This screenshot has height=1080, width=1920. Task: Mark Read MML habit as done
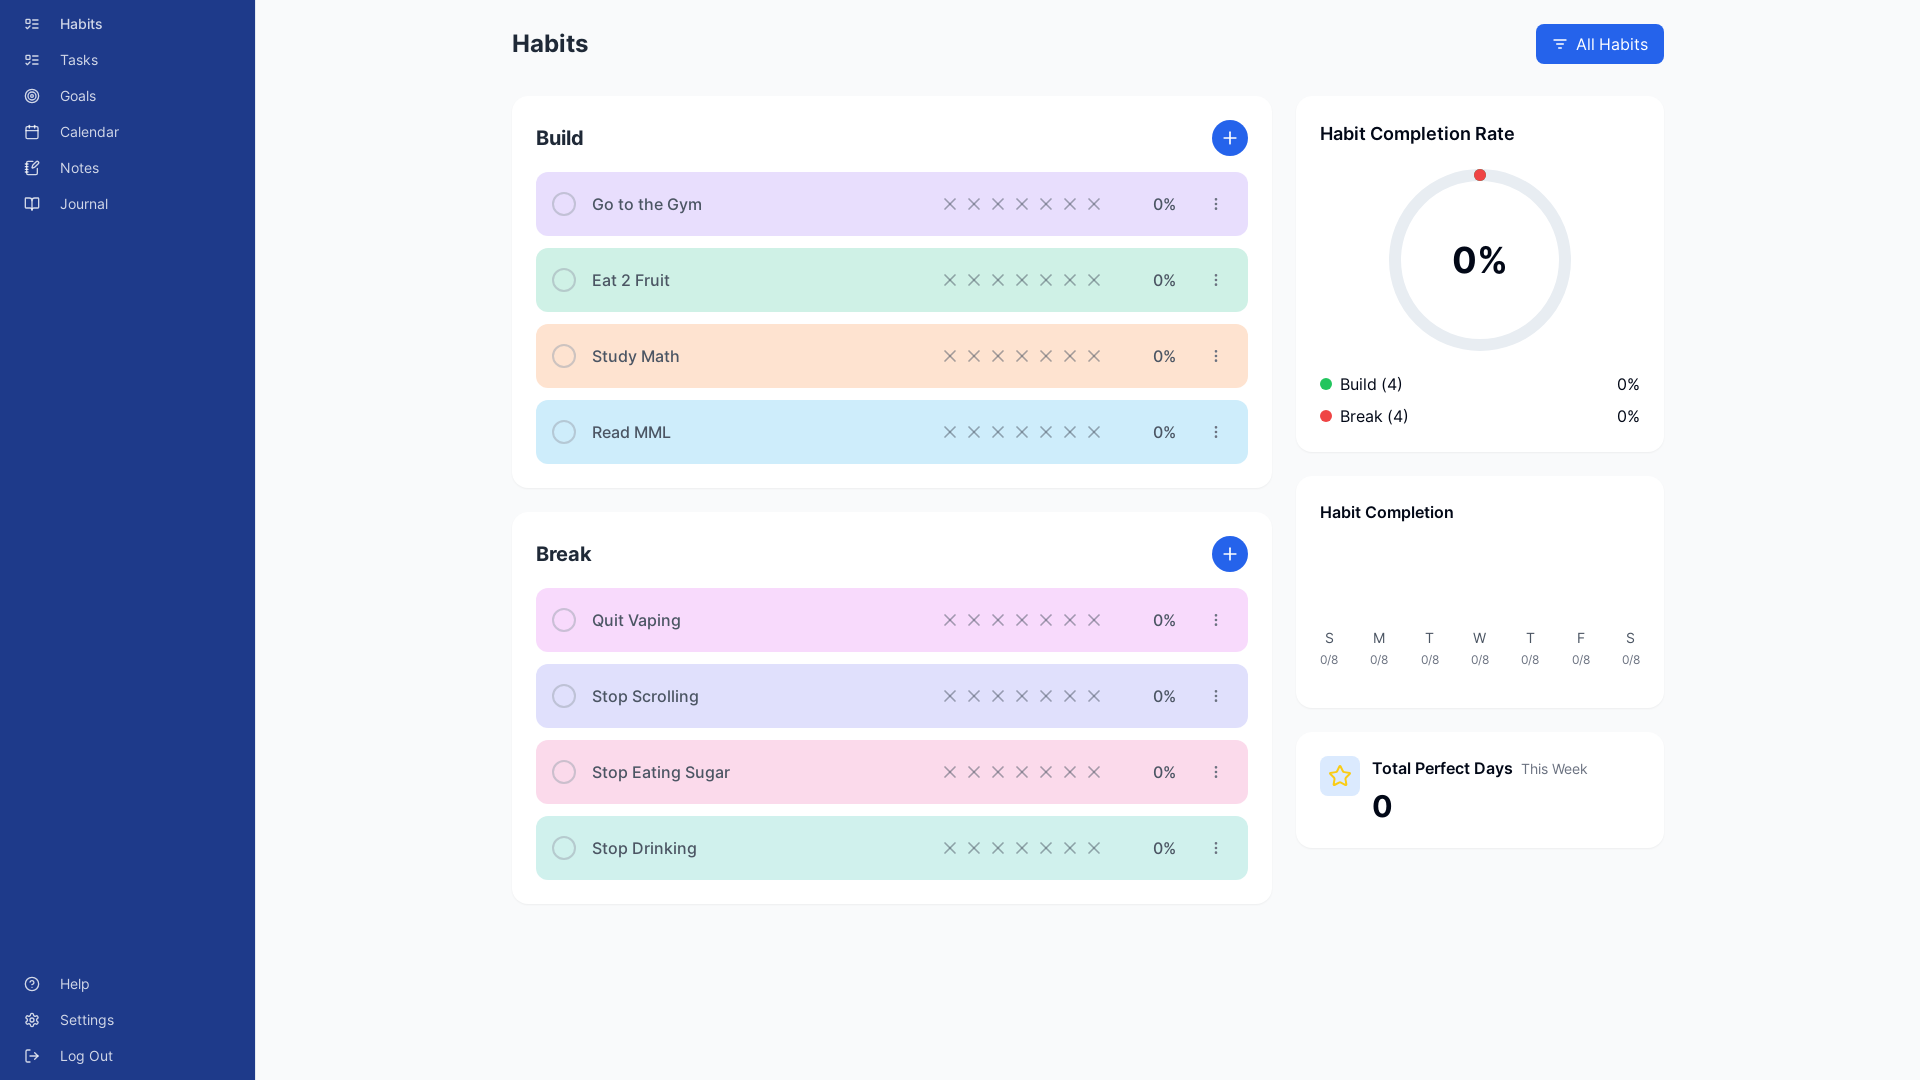564,432
